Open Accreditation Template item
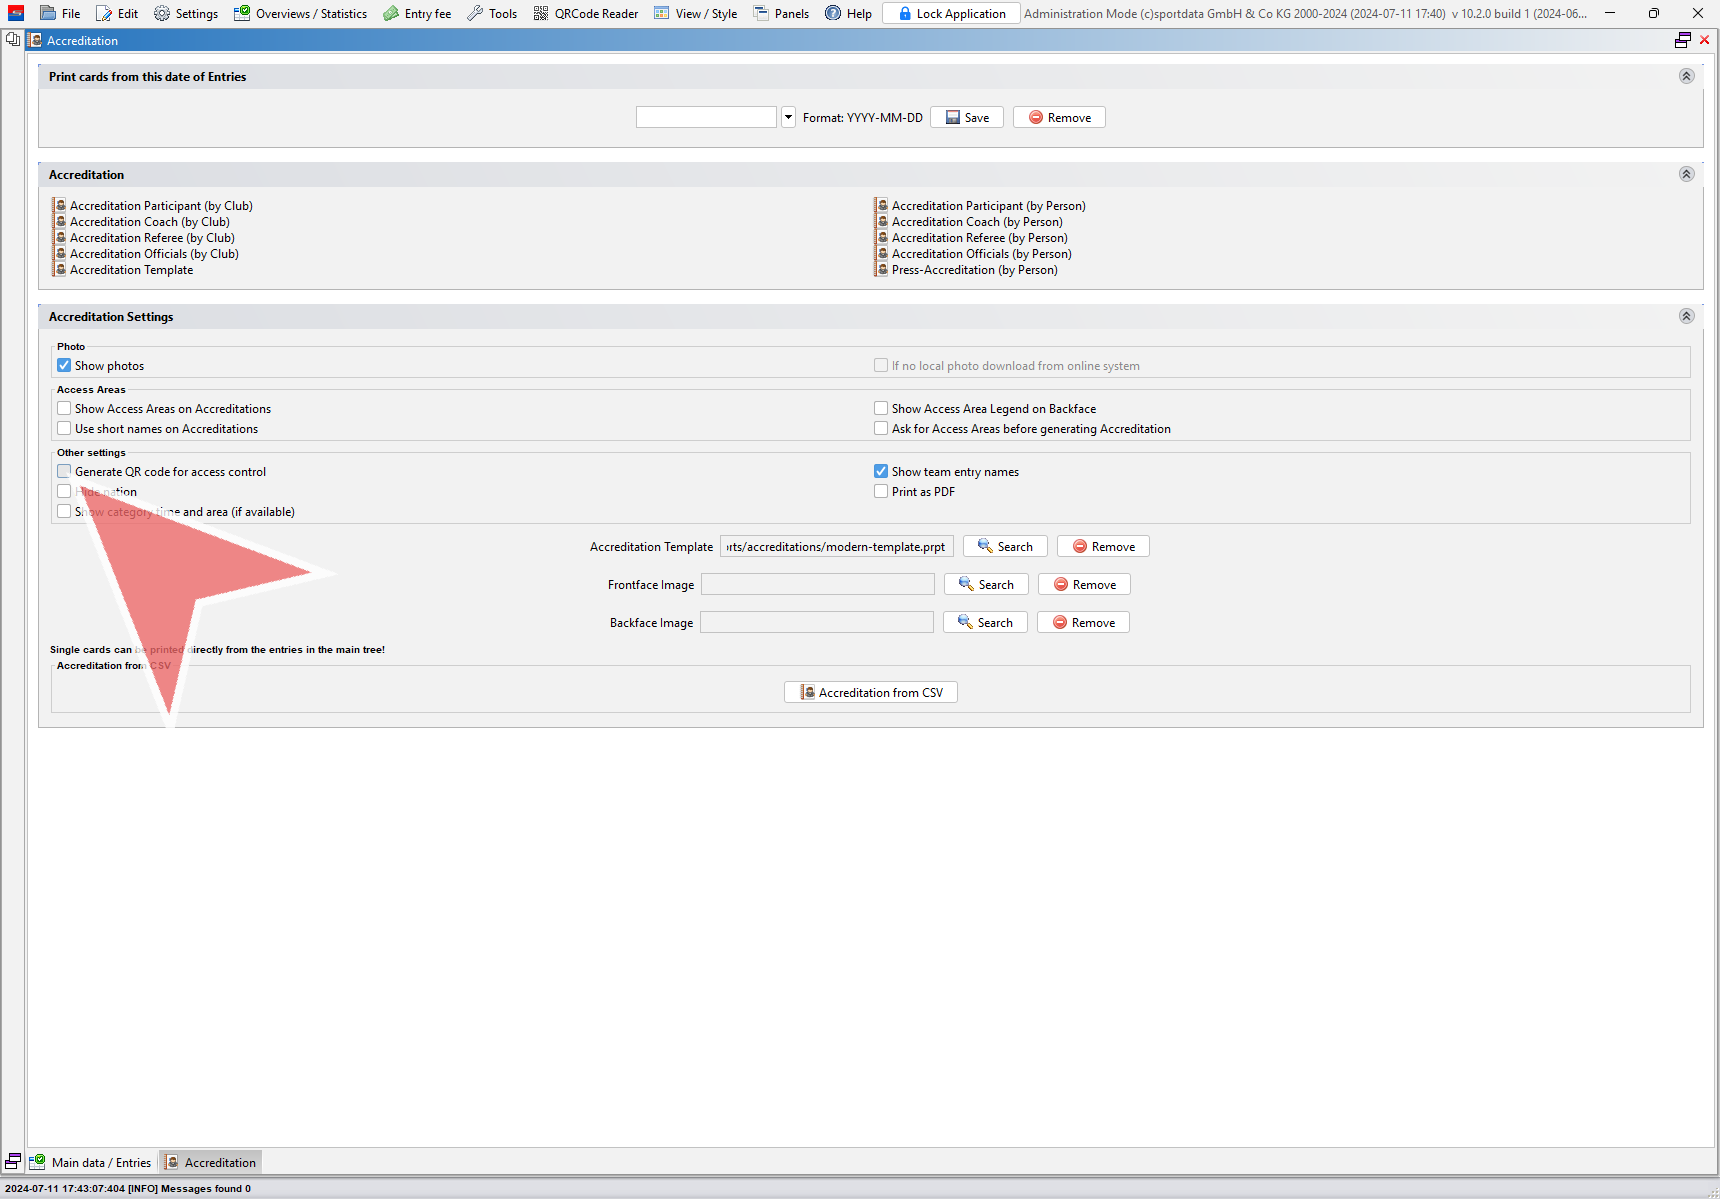This screenshot has width=1720, height=1200. point(131,270)
